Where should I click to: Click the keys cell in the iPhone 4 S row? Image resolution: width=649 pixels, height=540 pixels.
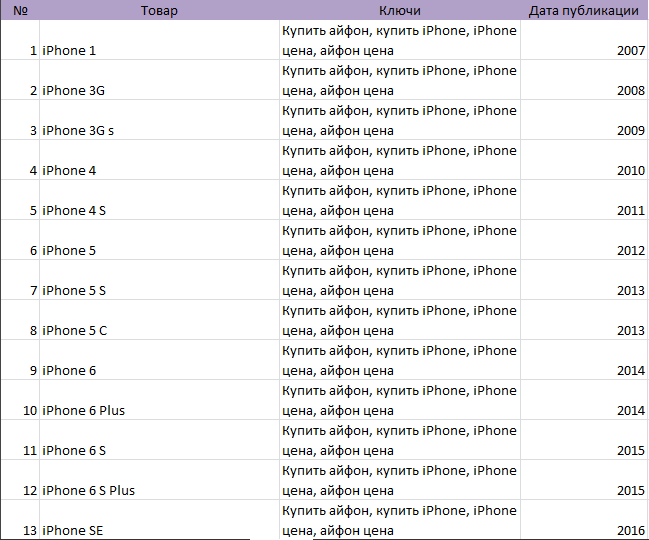click(x=400, y=200)
